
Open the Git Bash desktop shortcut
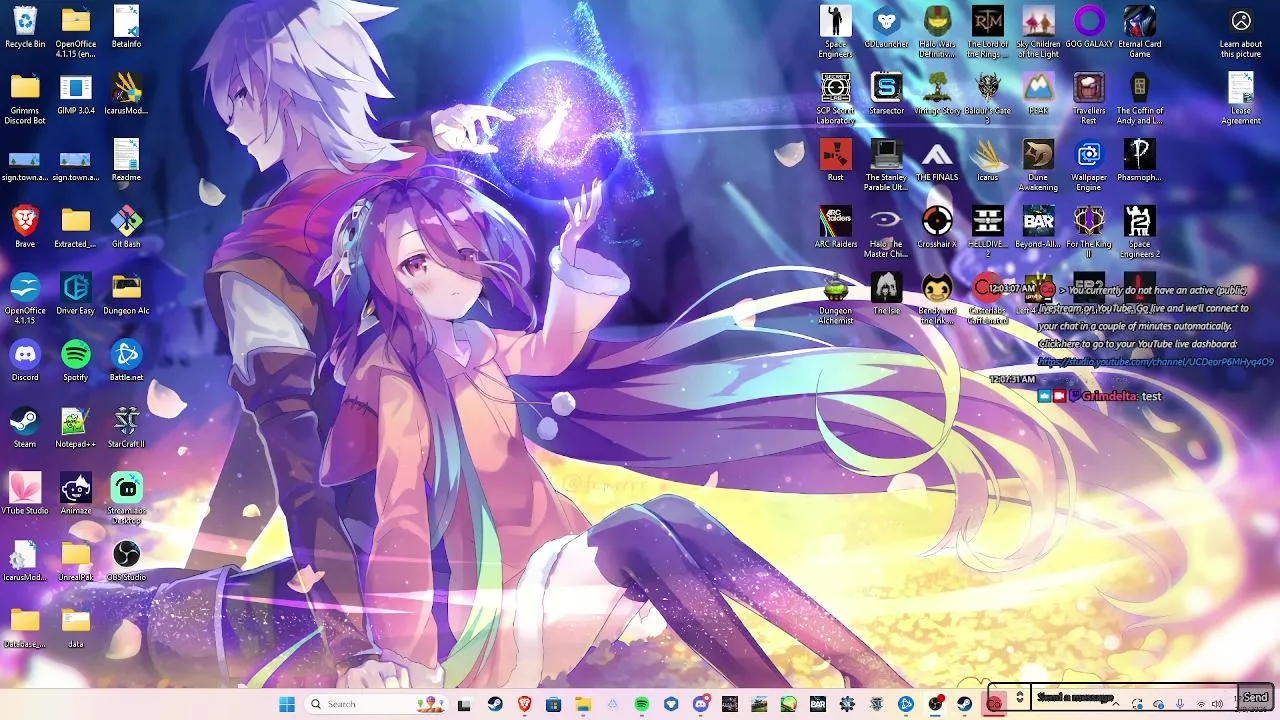click(x=126, y=228)
